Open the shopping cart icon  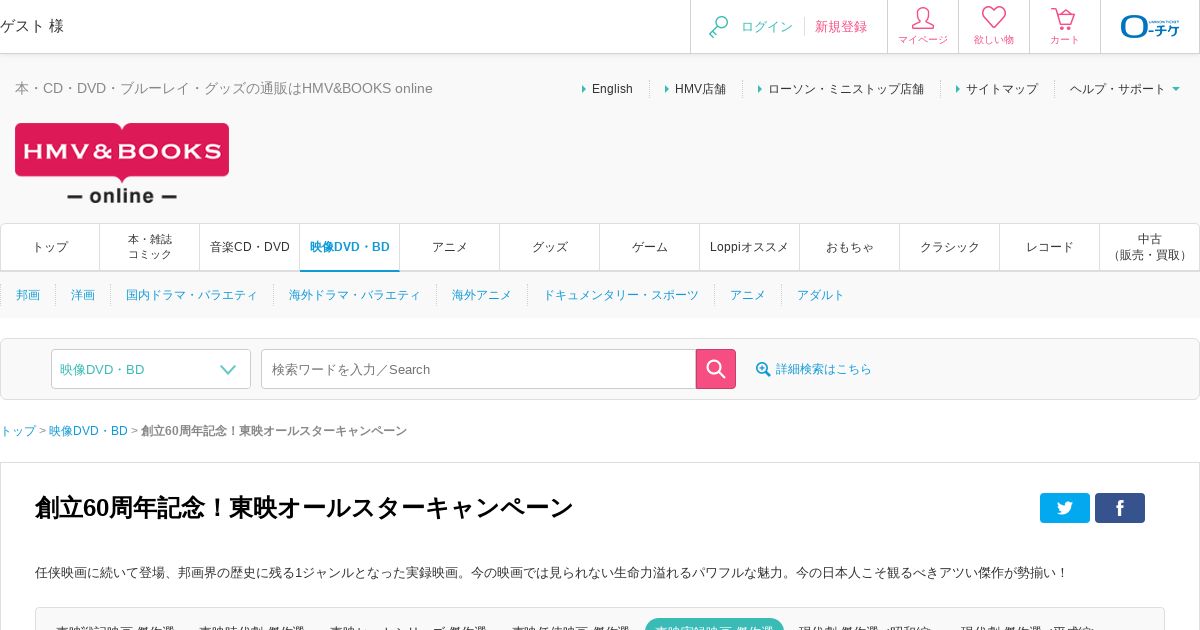(1064, 19)
